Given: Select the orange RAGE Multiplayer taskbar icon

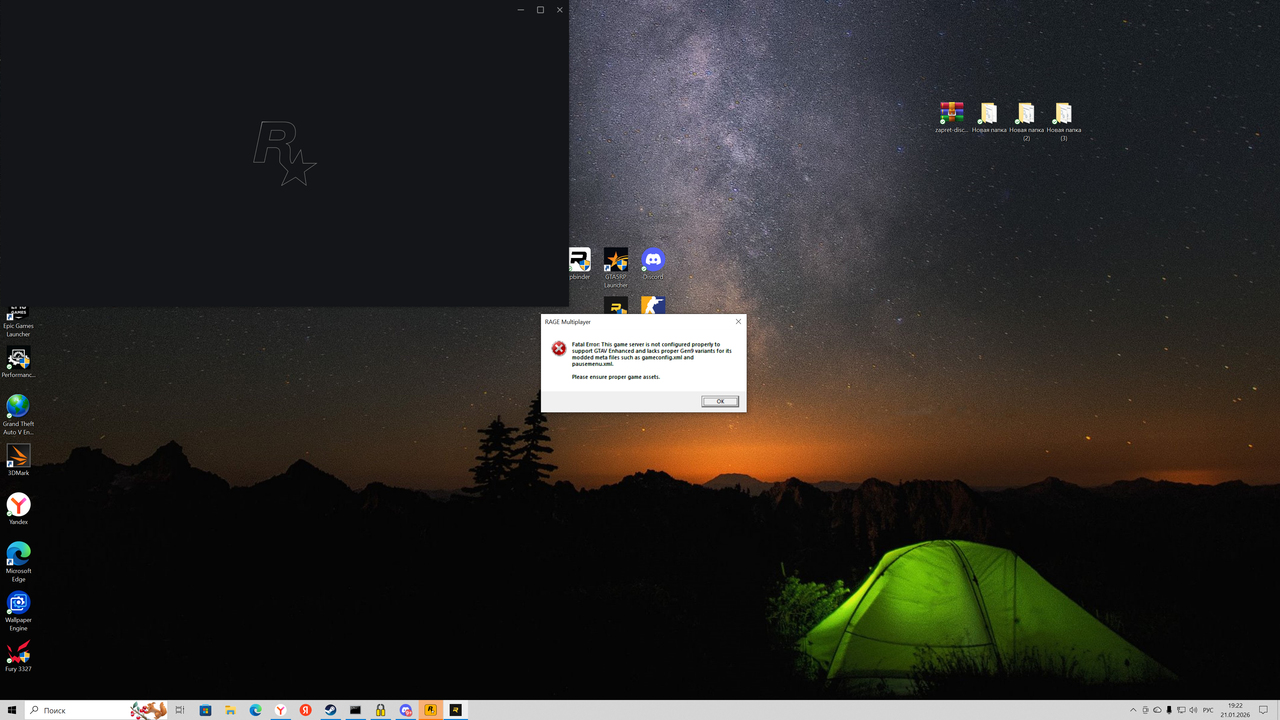Looking at the screenshot, I should [x=430, y=710].
